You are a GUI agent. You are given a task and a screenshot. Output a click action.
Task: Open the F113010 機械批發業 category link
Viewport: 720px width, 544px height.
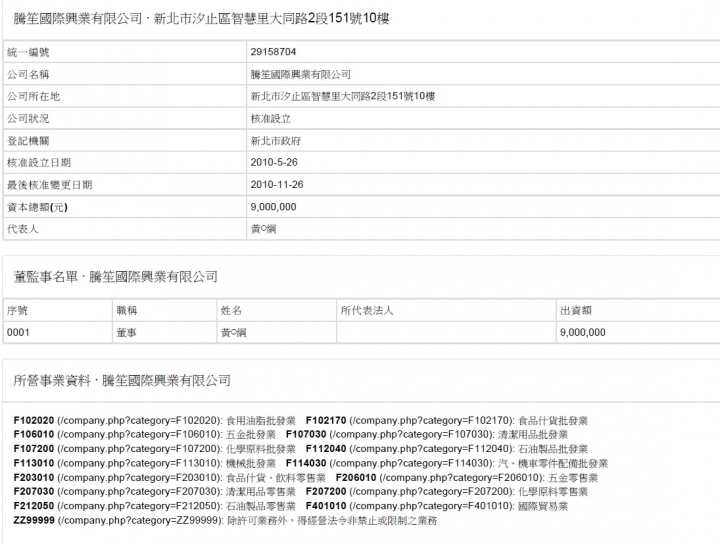pos(144,463)
